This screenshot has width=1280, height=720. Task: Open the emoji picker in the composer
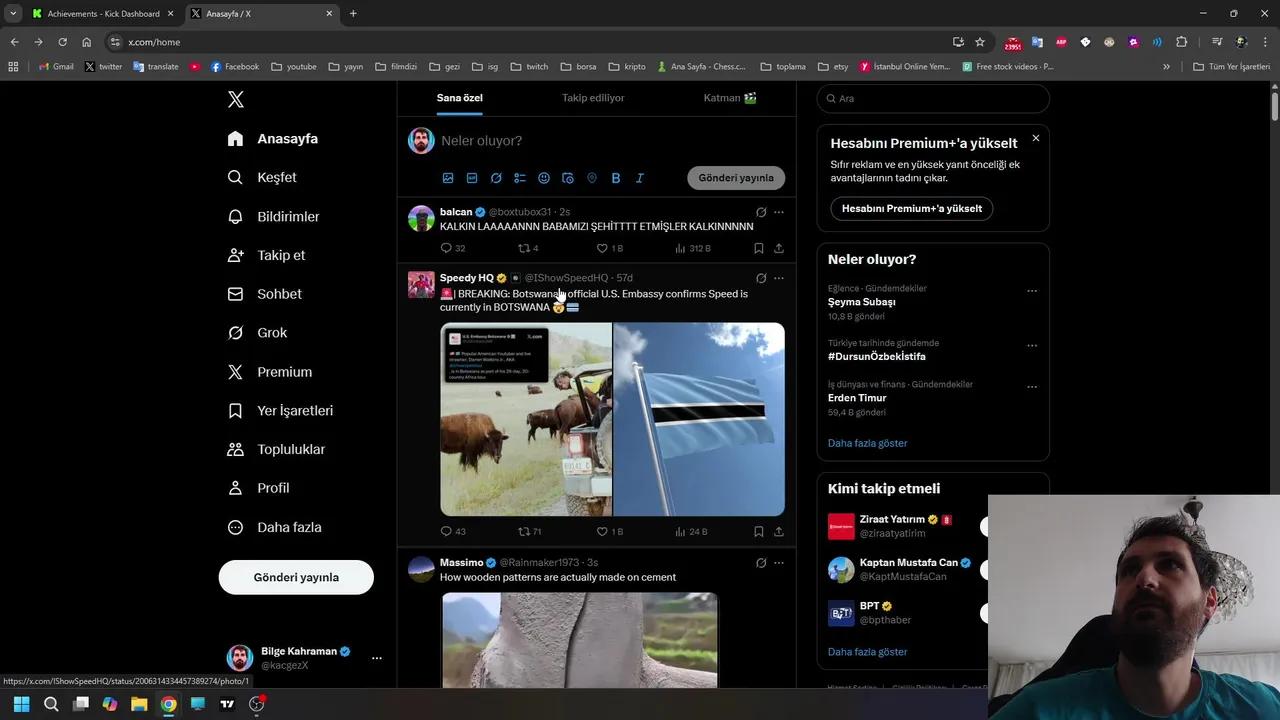pos(544,178)
